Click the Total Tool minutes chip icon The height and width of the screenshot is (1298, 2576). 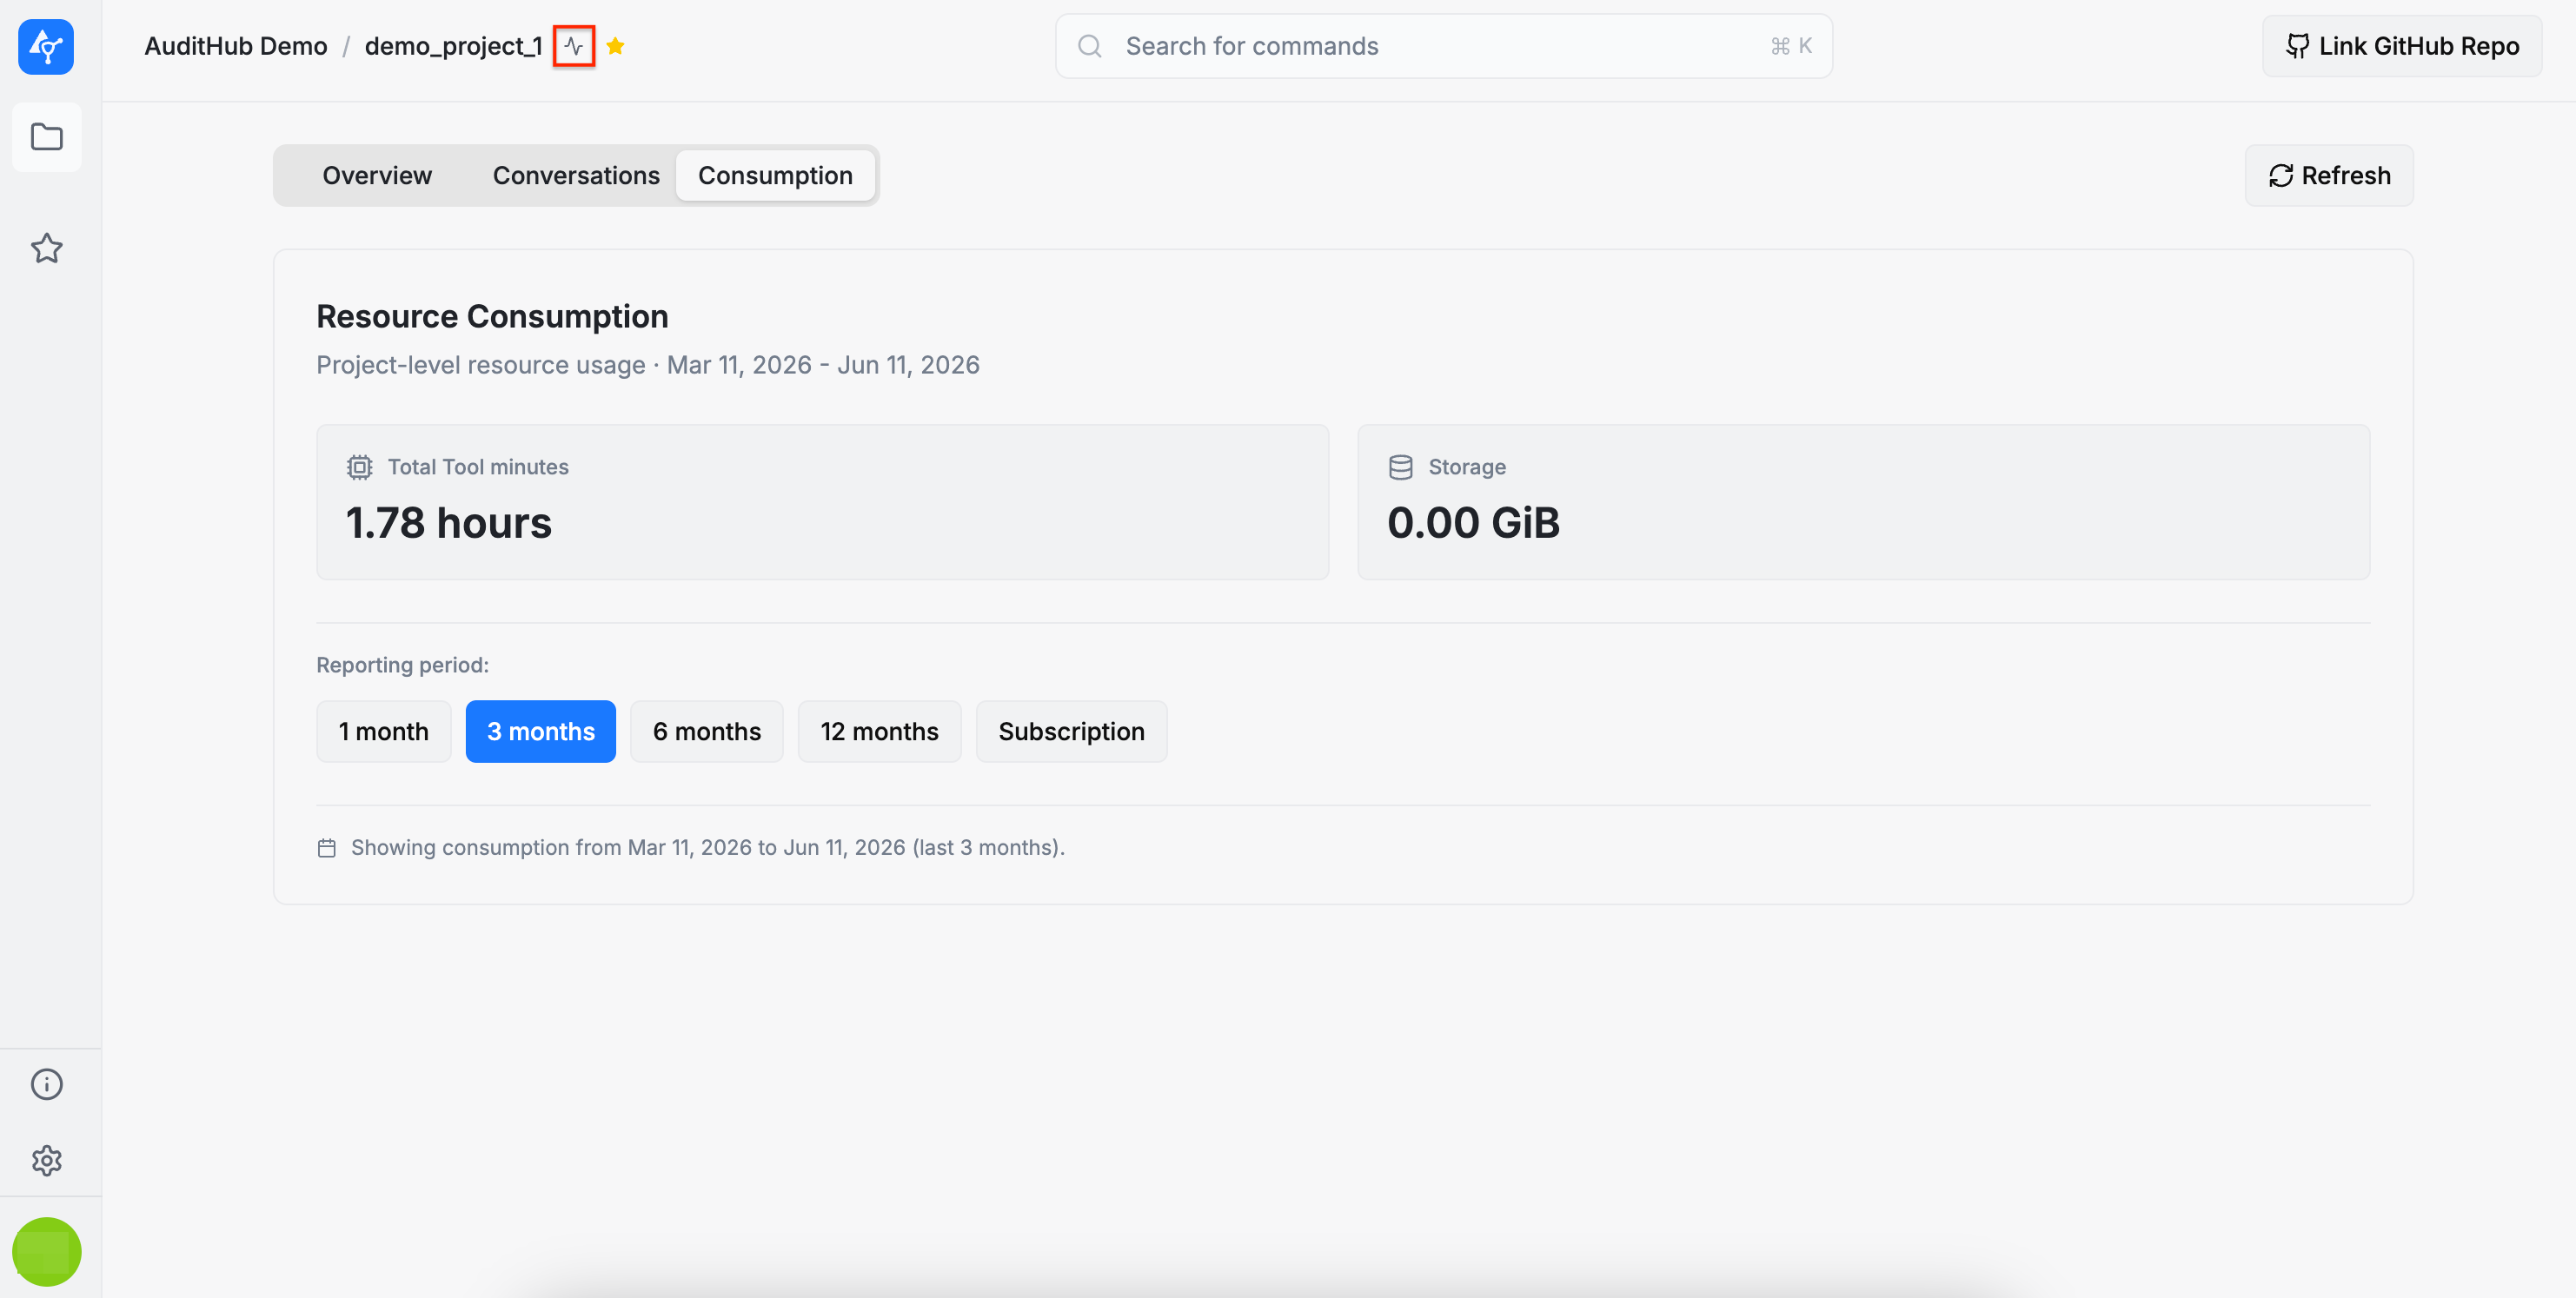pos(359,467)
